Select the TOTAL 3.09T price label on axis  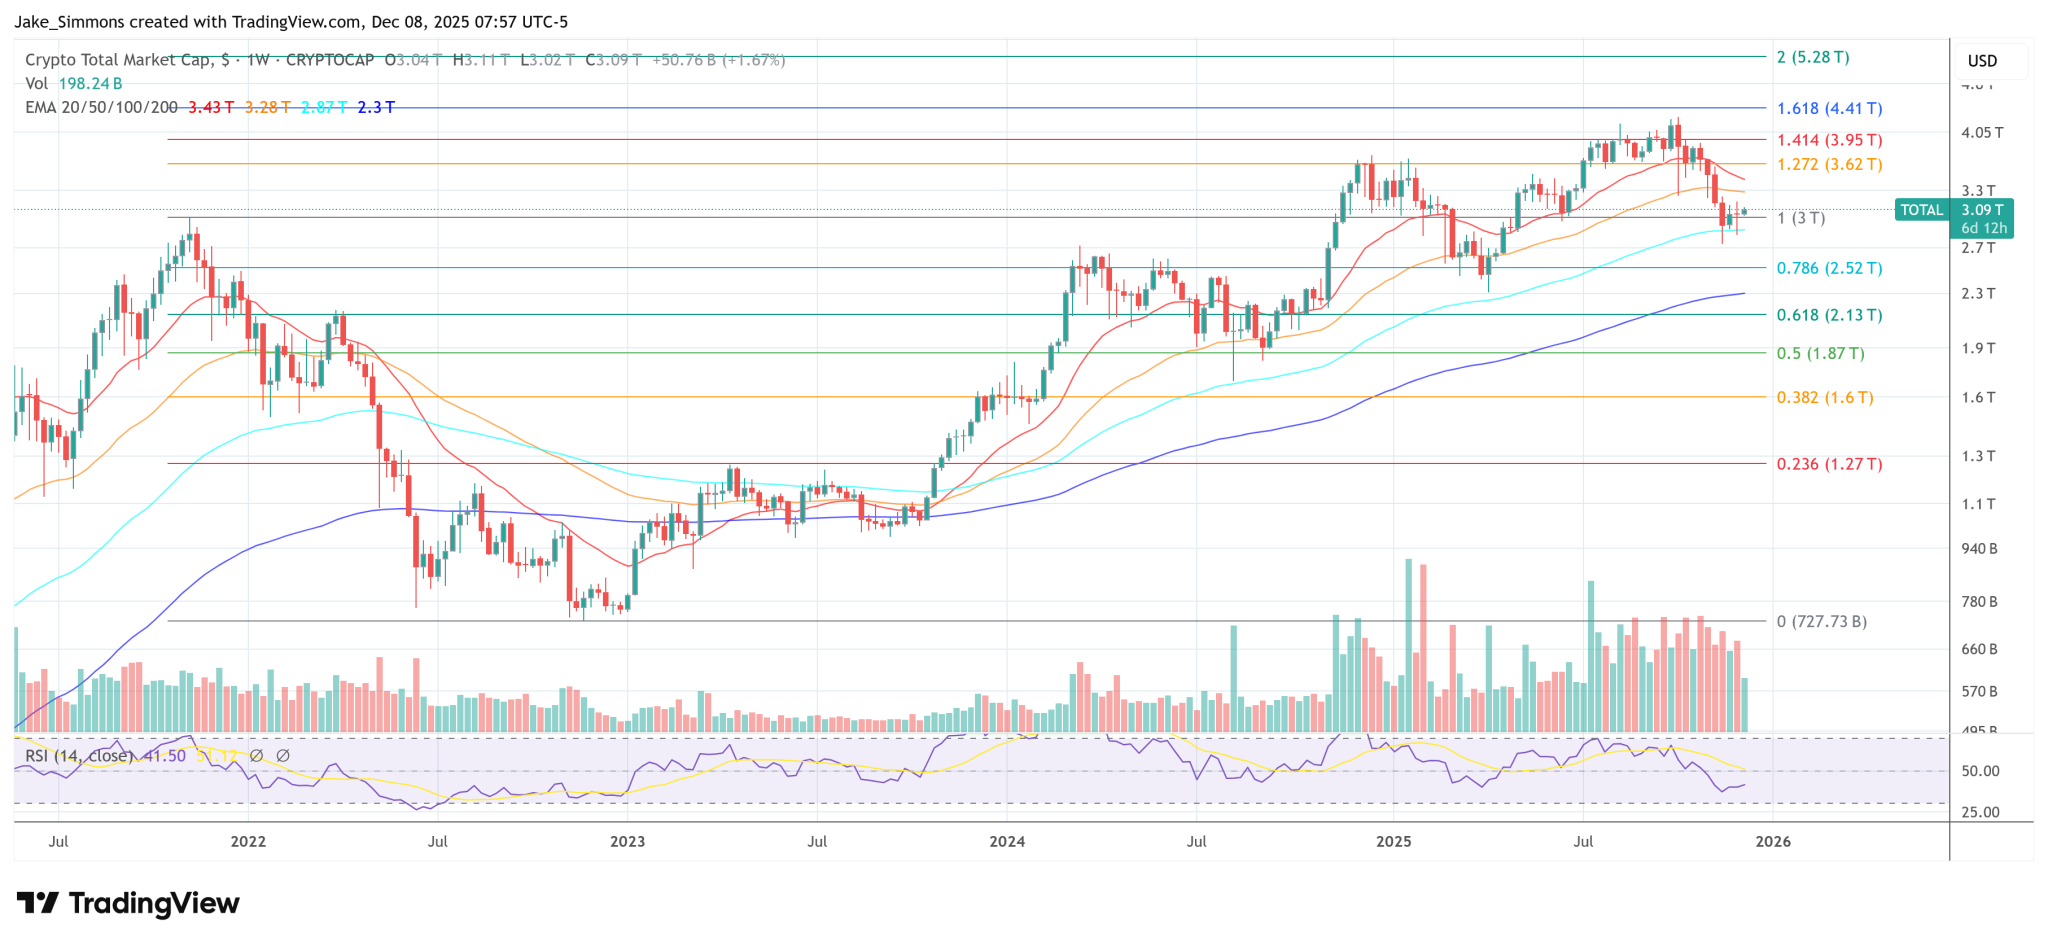click(x=1982, y=210)
